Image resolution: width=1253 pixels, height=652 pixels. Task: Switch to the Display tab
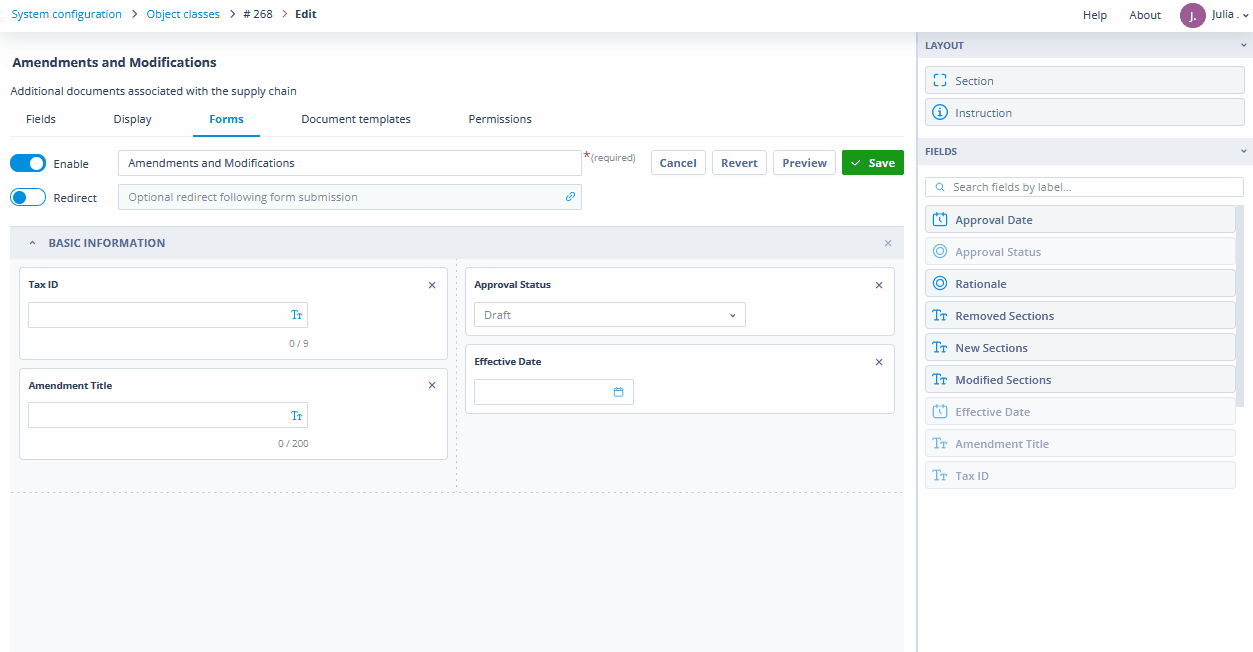(x=133, y=119)
